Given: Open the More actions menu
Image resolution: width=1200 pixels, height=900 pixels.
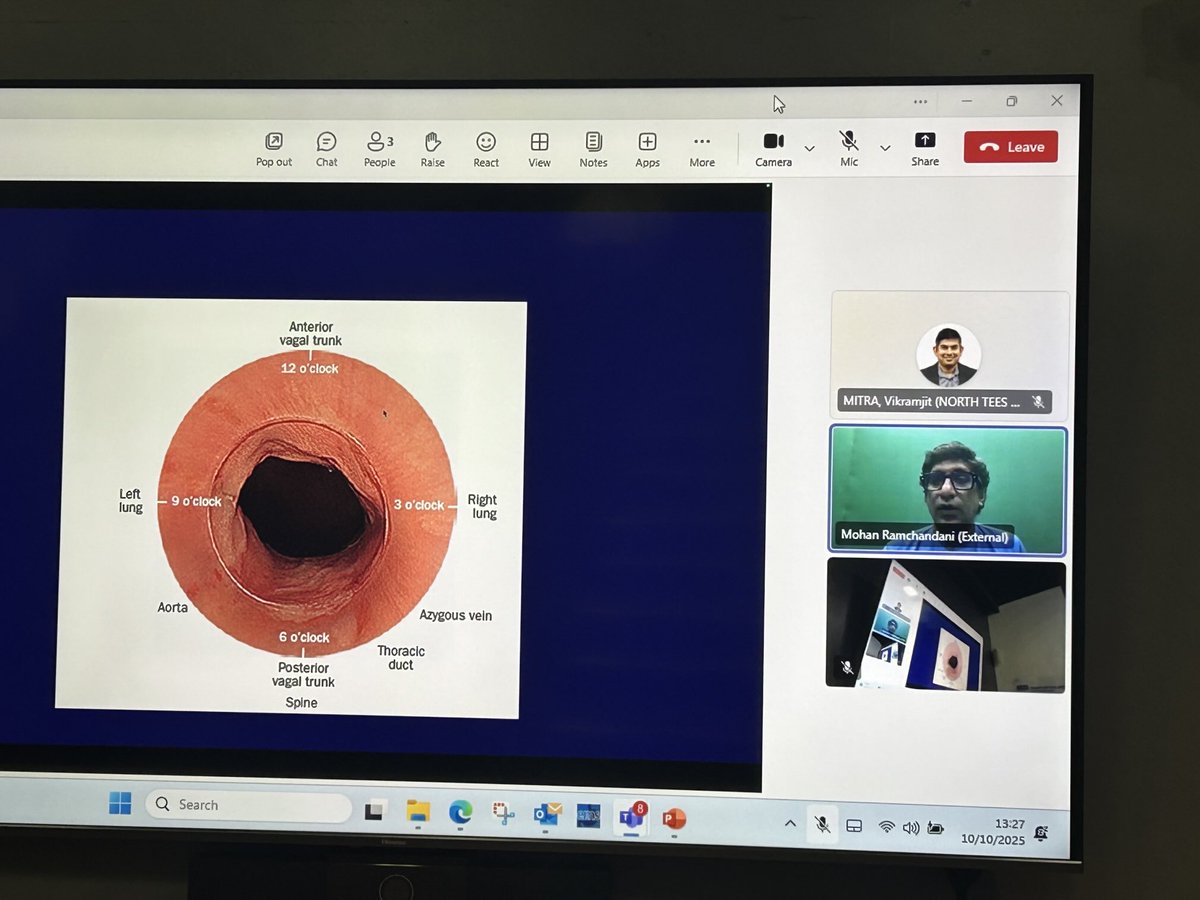Looking at the screenshot, I should coord(702,150).
